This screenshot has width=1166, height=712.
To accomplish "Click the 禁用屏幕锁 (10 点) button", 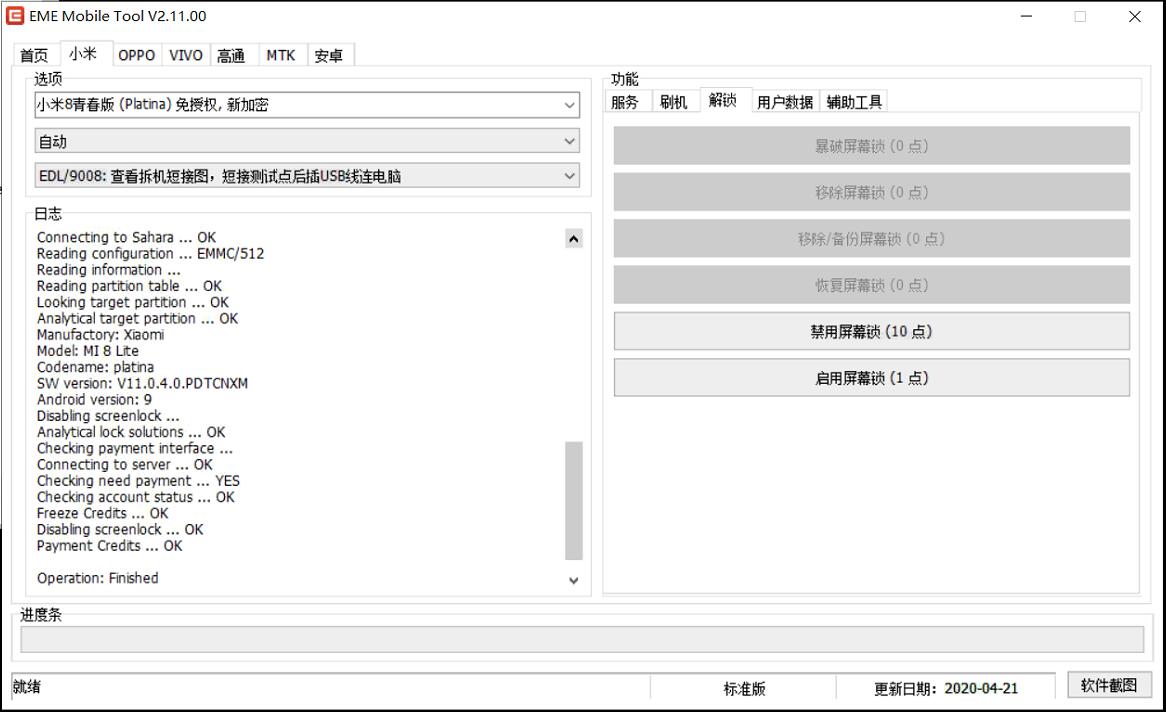I will (x=872, y=331).
